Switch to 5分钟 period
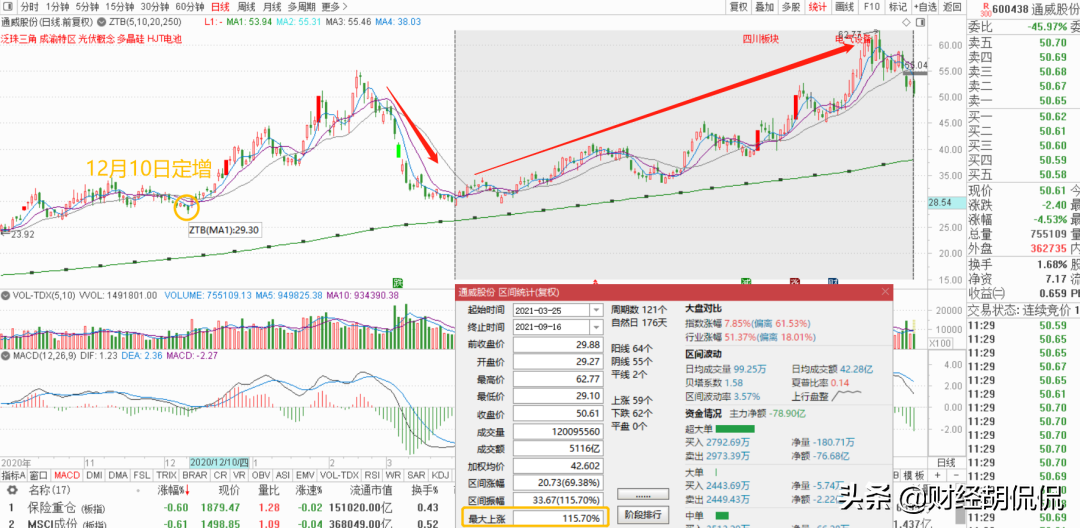The height and width of the screenshot is (528, 1080). point(87,8)
